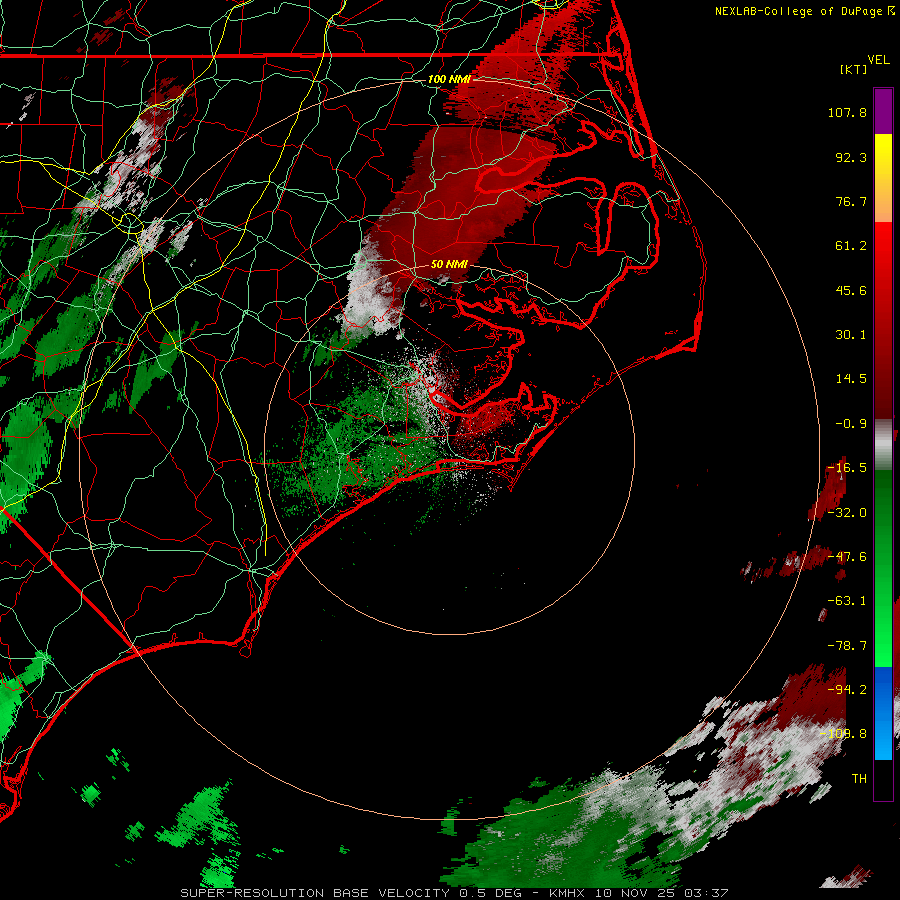This screenshot has height=900, width=900.
Task: Click the NEXLAB-College of DuPage watermark text
Action: pyautogui.click(x=805, y=11)
